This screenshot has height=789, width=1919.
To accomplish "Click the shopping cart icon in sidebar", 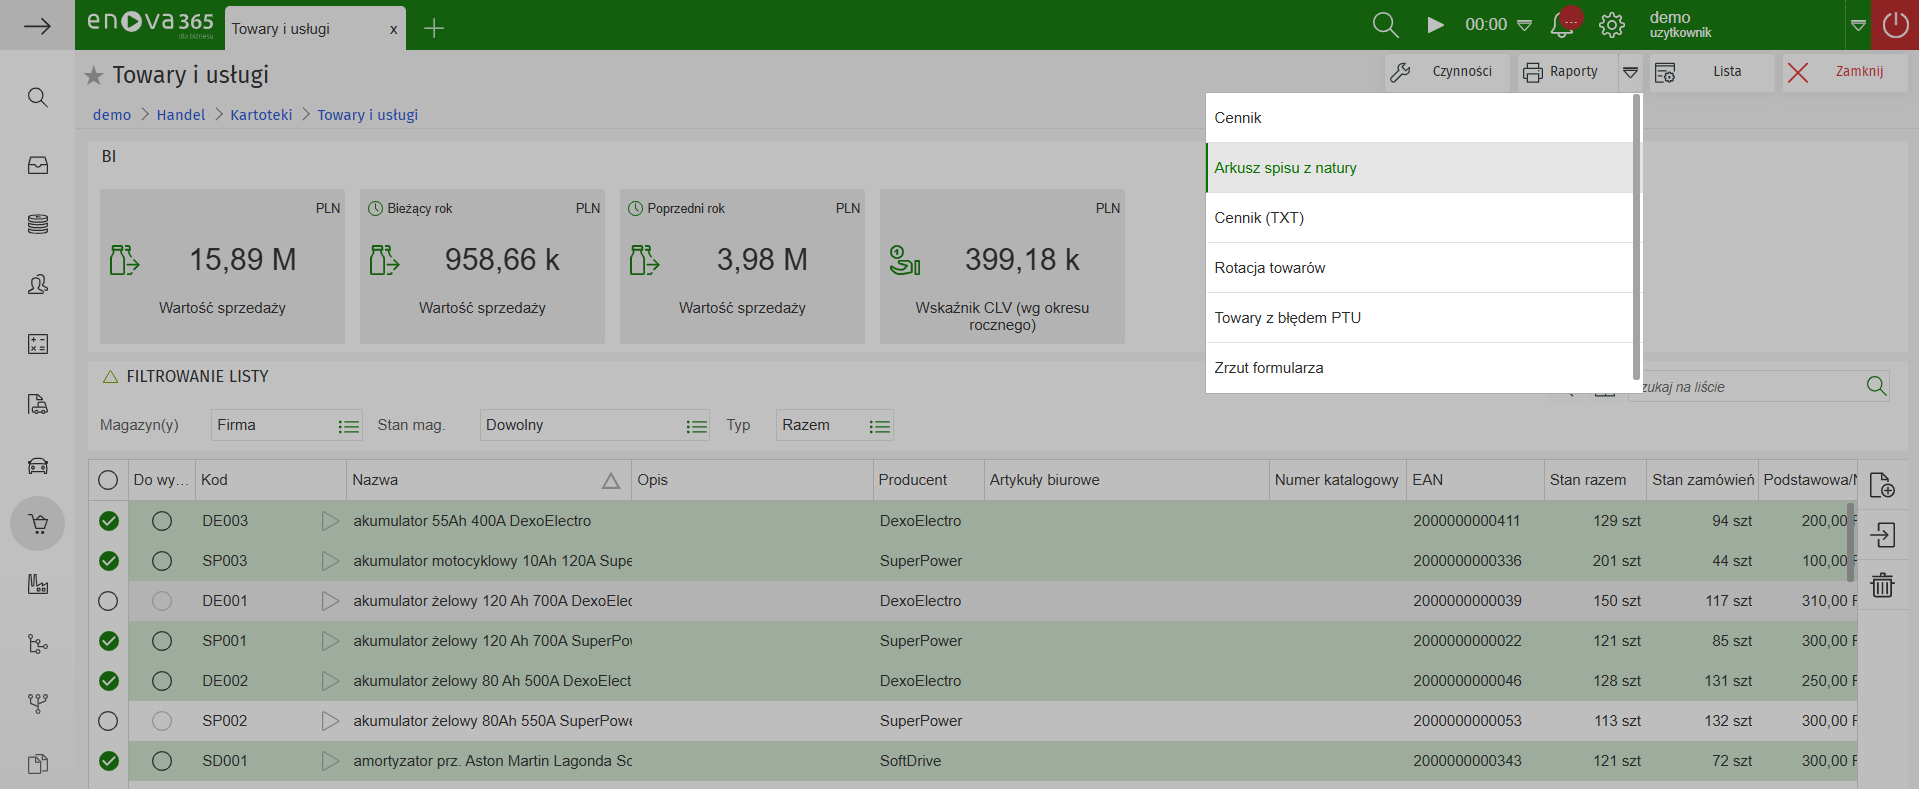I will click(x=38, y=524).
